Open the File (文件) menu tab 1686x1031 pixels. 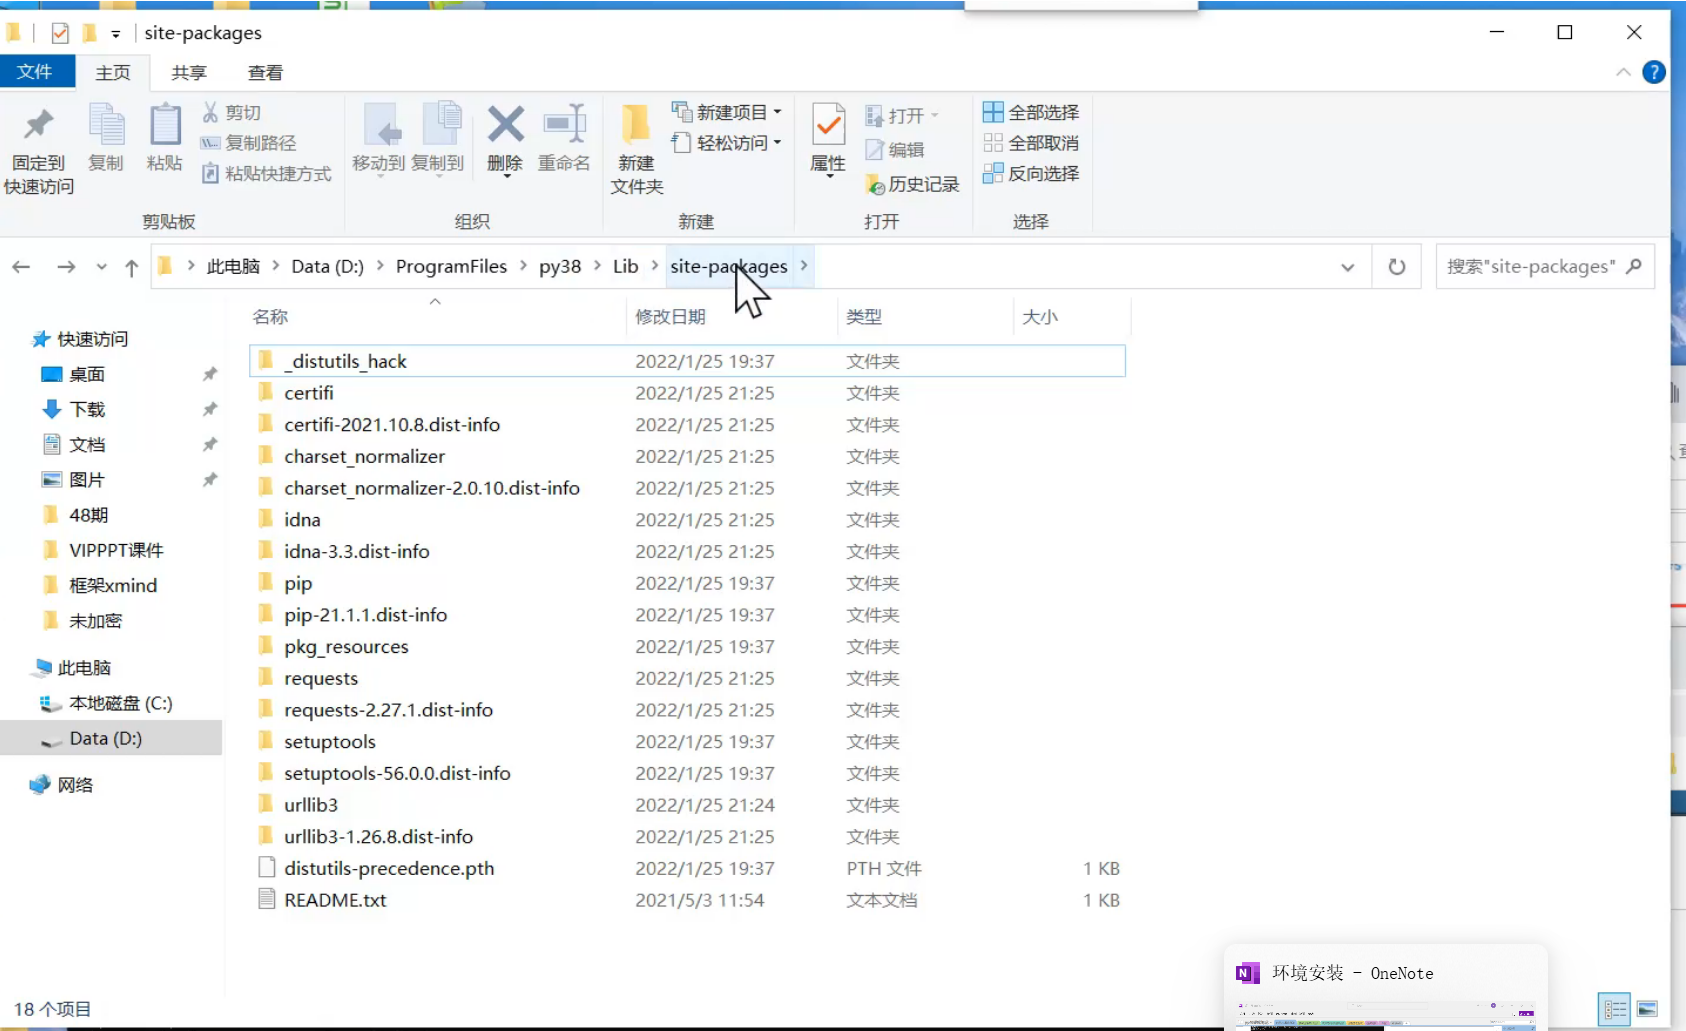point(35,72)
